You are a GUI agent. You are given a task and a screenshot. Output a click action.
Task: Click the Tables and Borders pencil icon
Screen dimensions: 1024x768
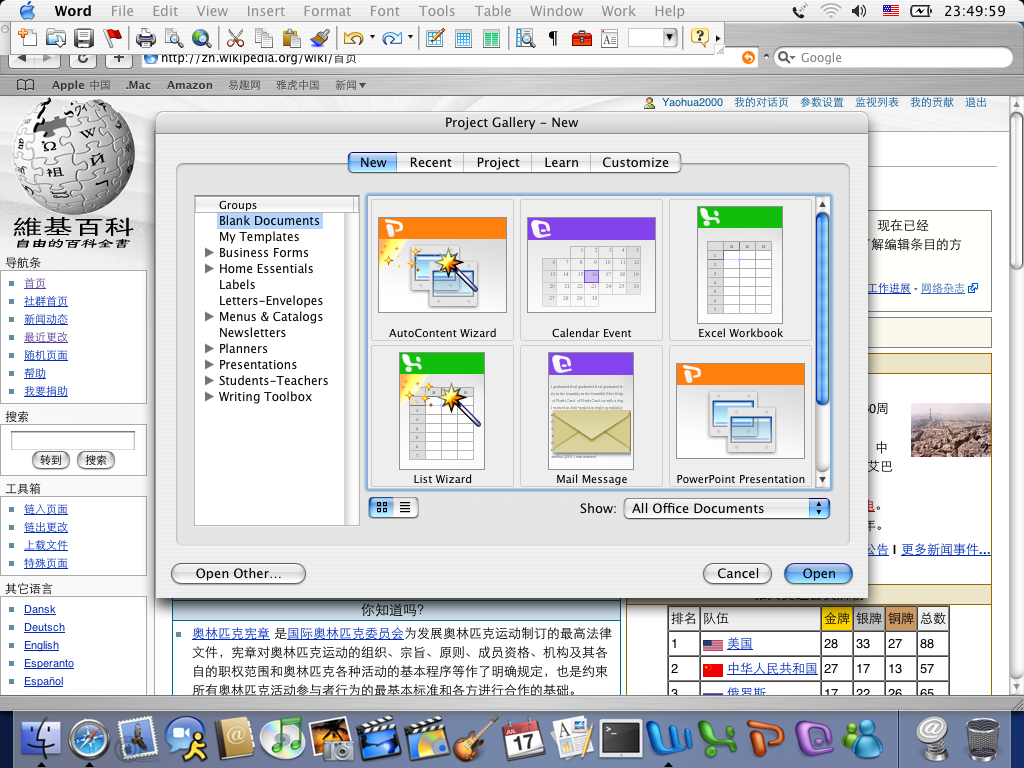[x=435, y=39]
